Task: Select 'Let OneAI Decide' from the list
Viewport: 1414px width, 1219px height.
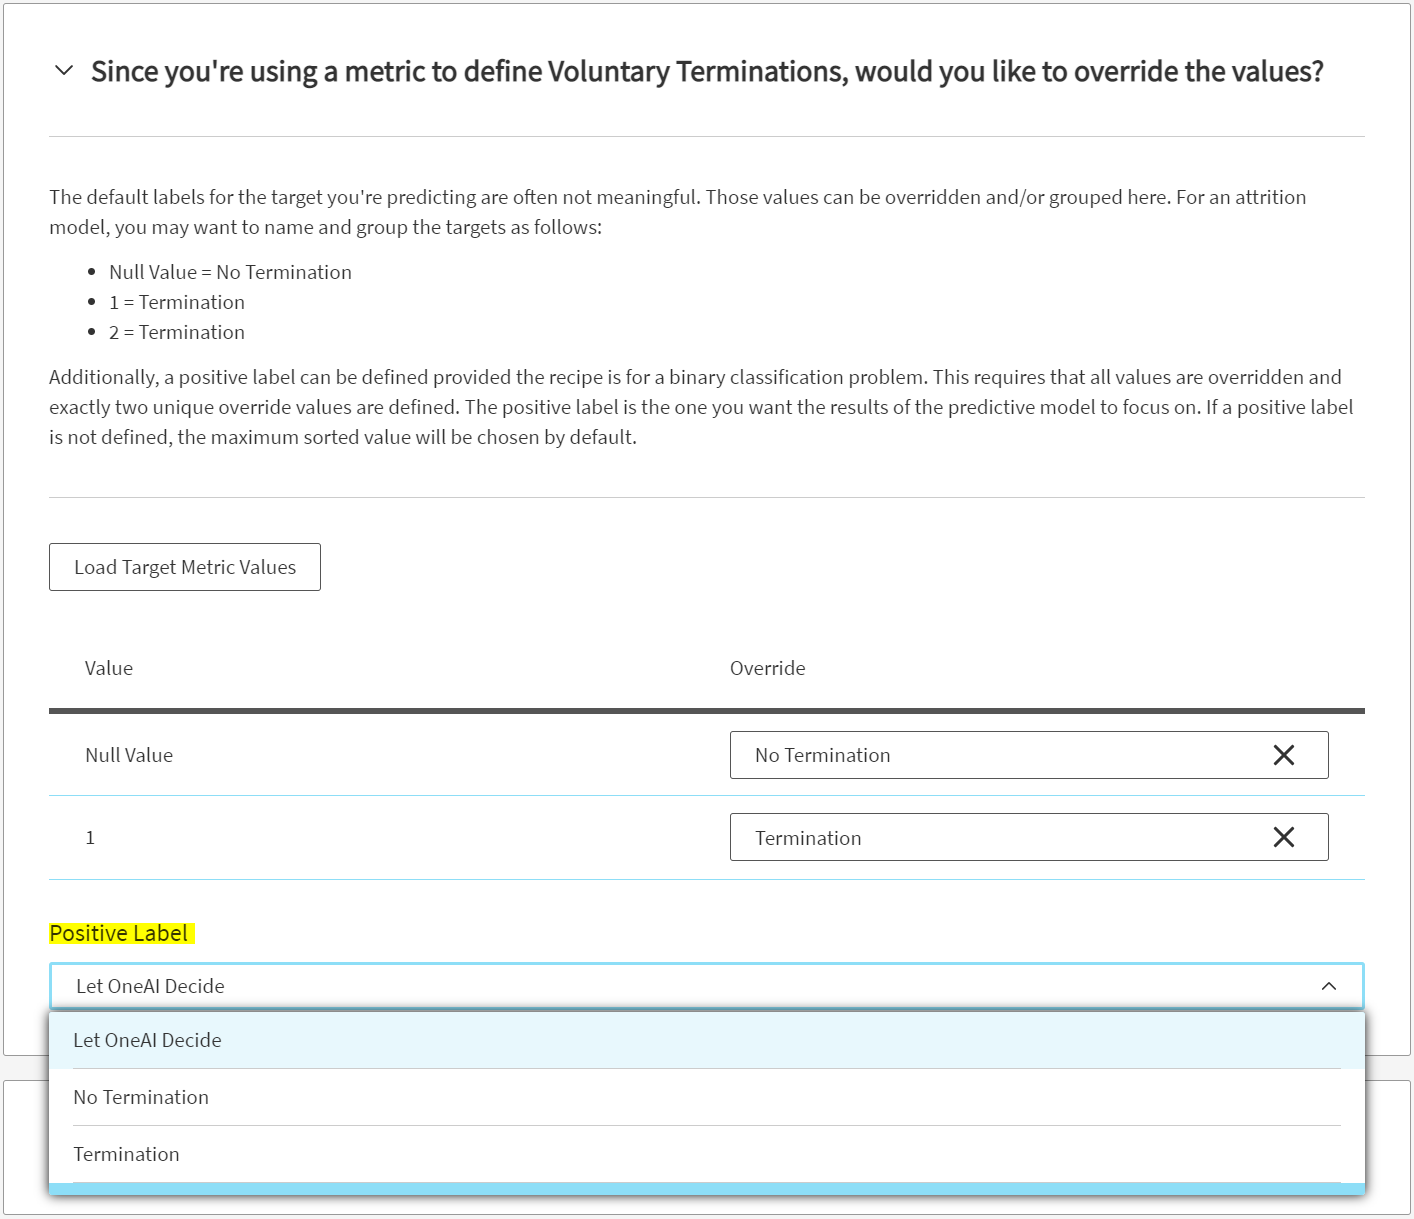Action: tap(147, 1040)
